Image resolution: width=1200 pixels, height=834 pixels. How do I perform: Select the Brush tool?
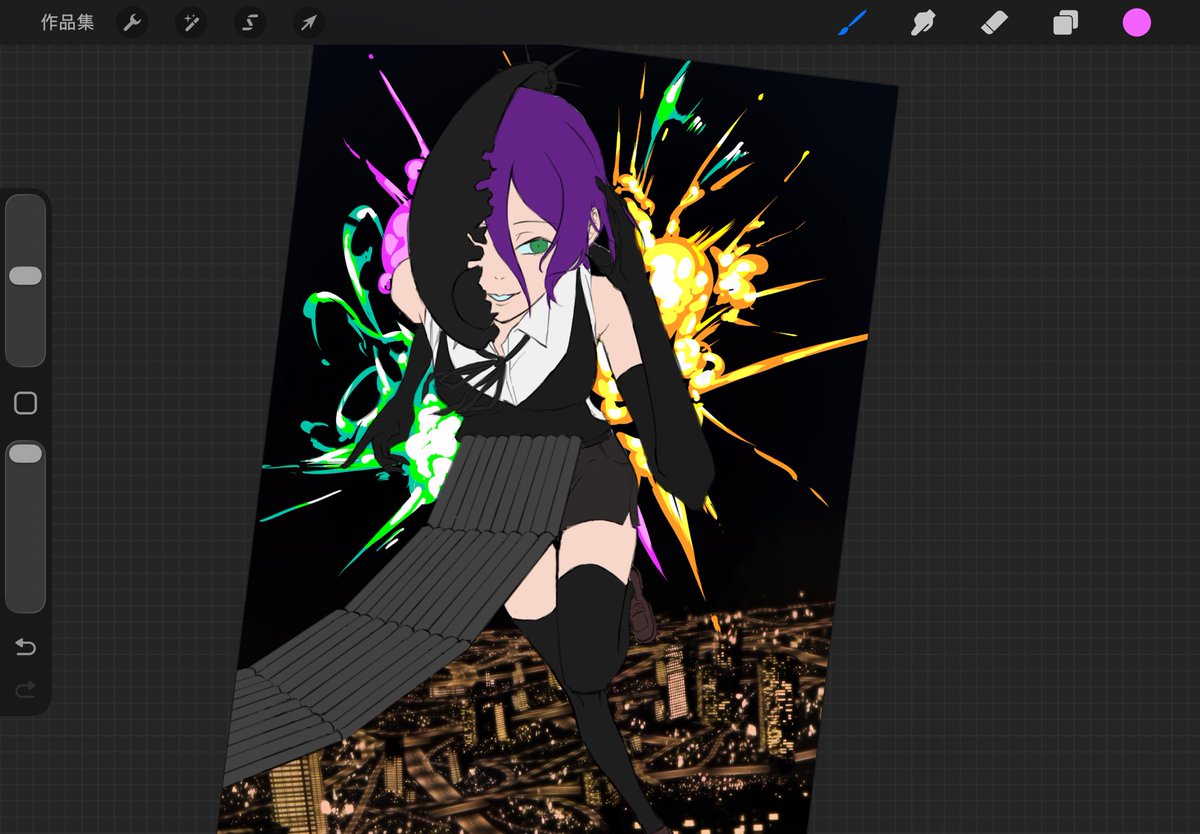point(851,22)
